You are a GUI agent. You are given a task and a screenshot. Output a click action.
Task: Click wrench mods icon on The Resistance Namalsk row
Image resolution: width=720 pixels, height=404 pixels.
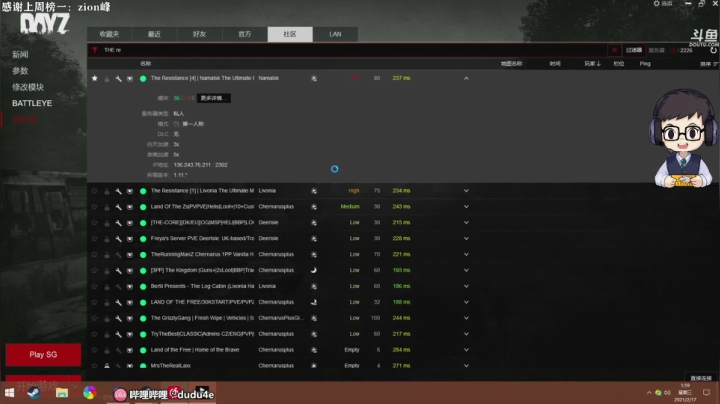point(118,79)
